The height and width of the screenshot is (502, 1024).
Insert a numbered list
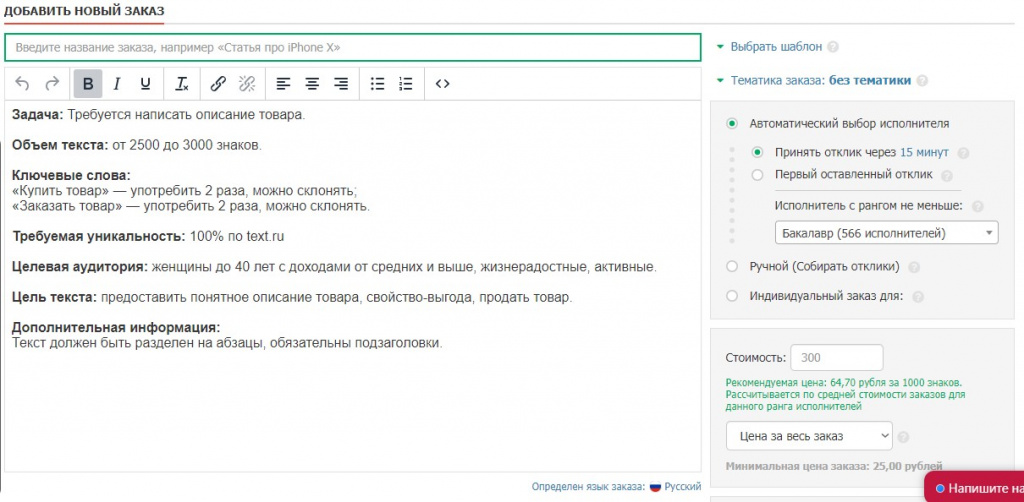[406, 84]
